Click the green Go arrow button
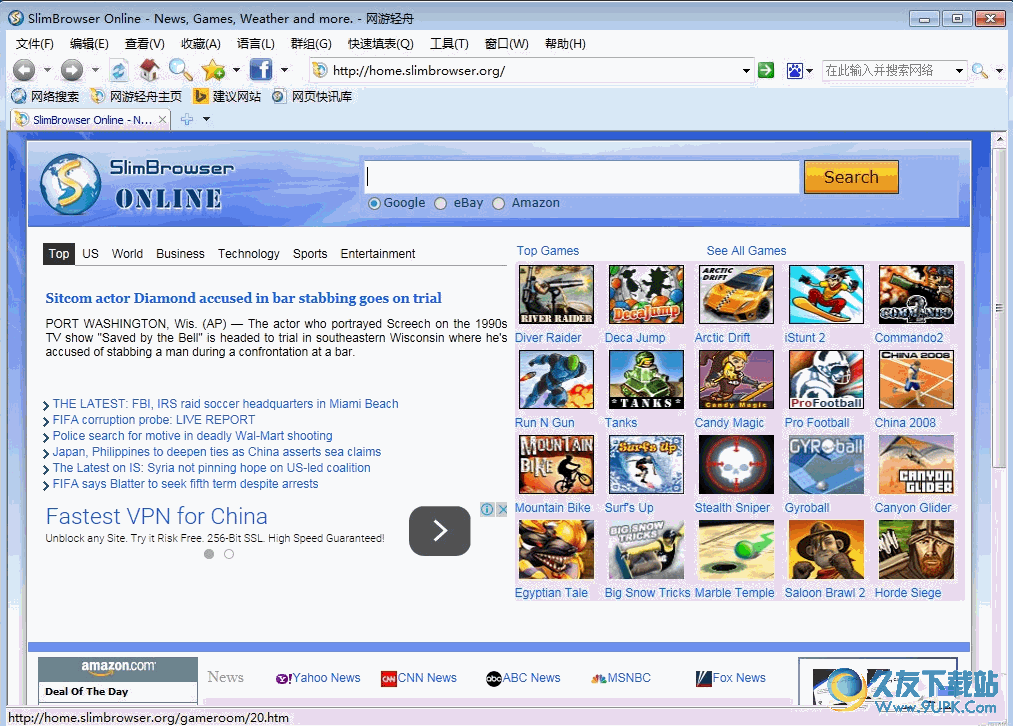This screenshot has width=1013, height=726. (x=766, y=70)
